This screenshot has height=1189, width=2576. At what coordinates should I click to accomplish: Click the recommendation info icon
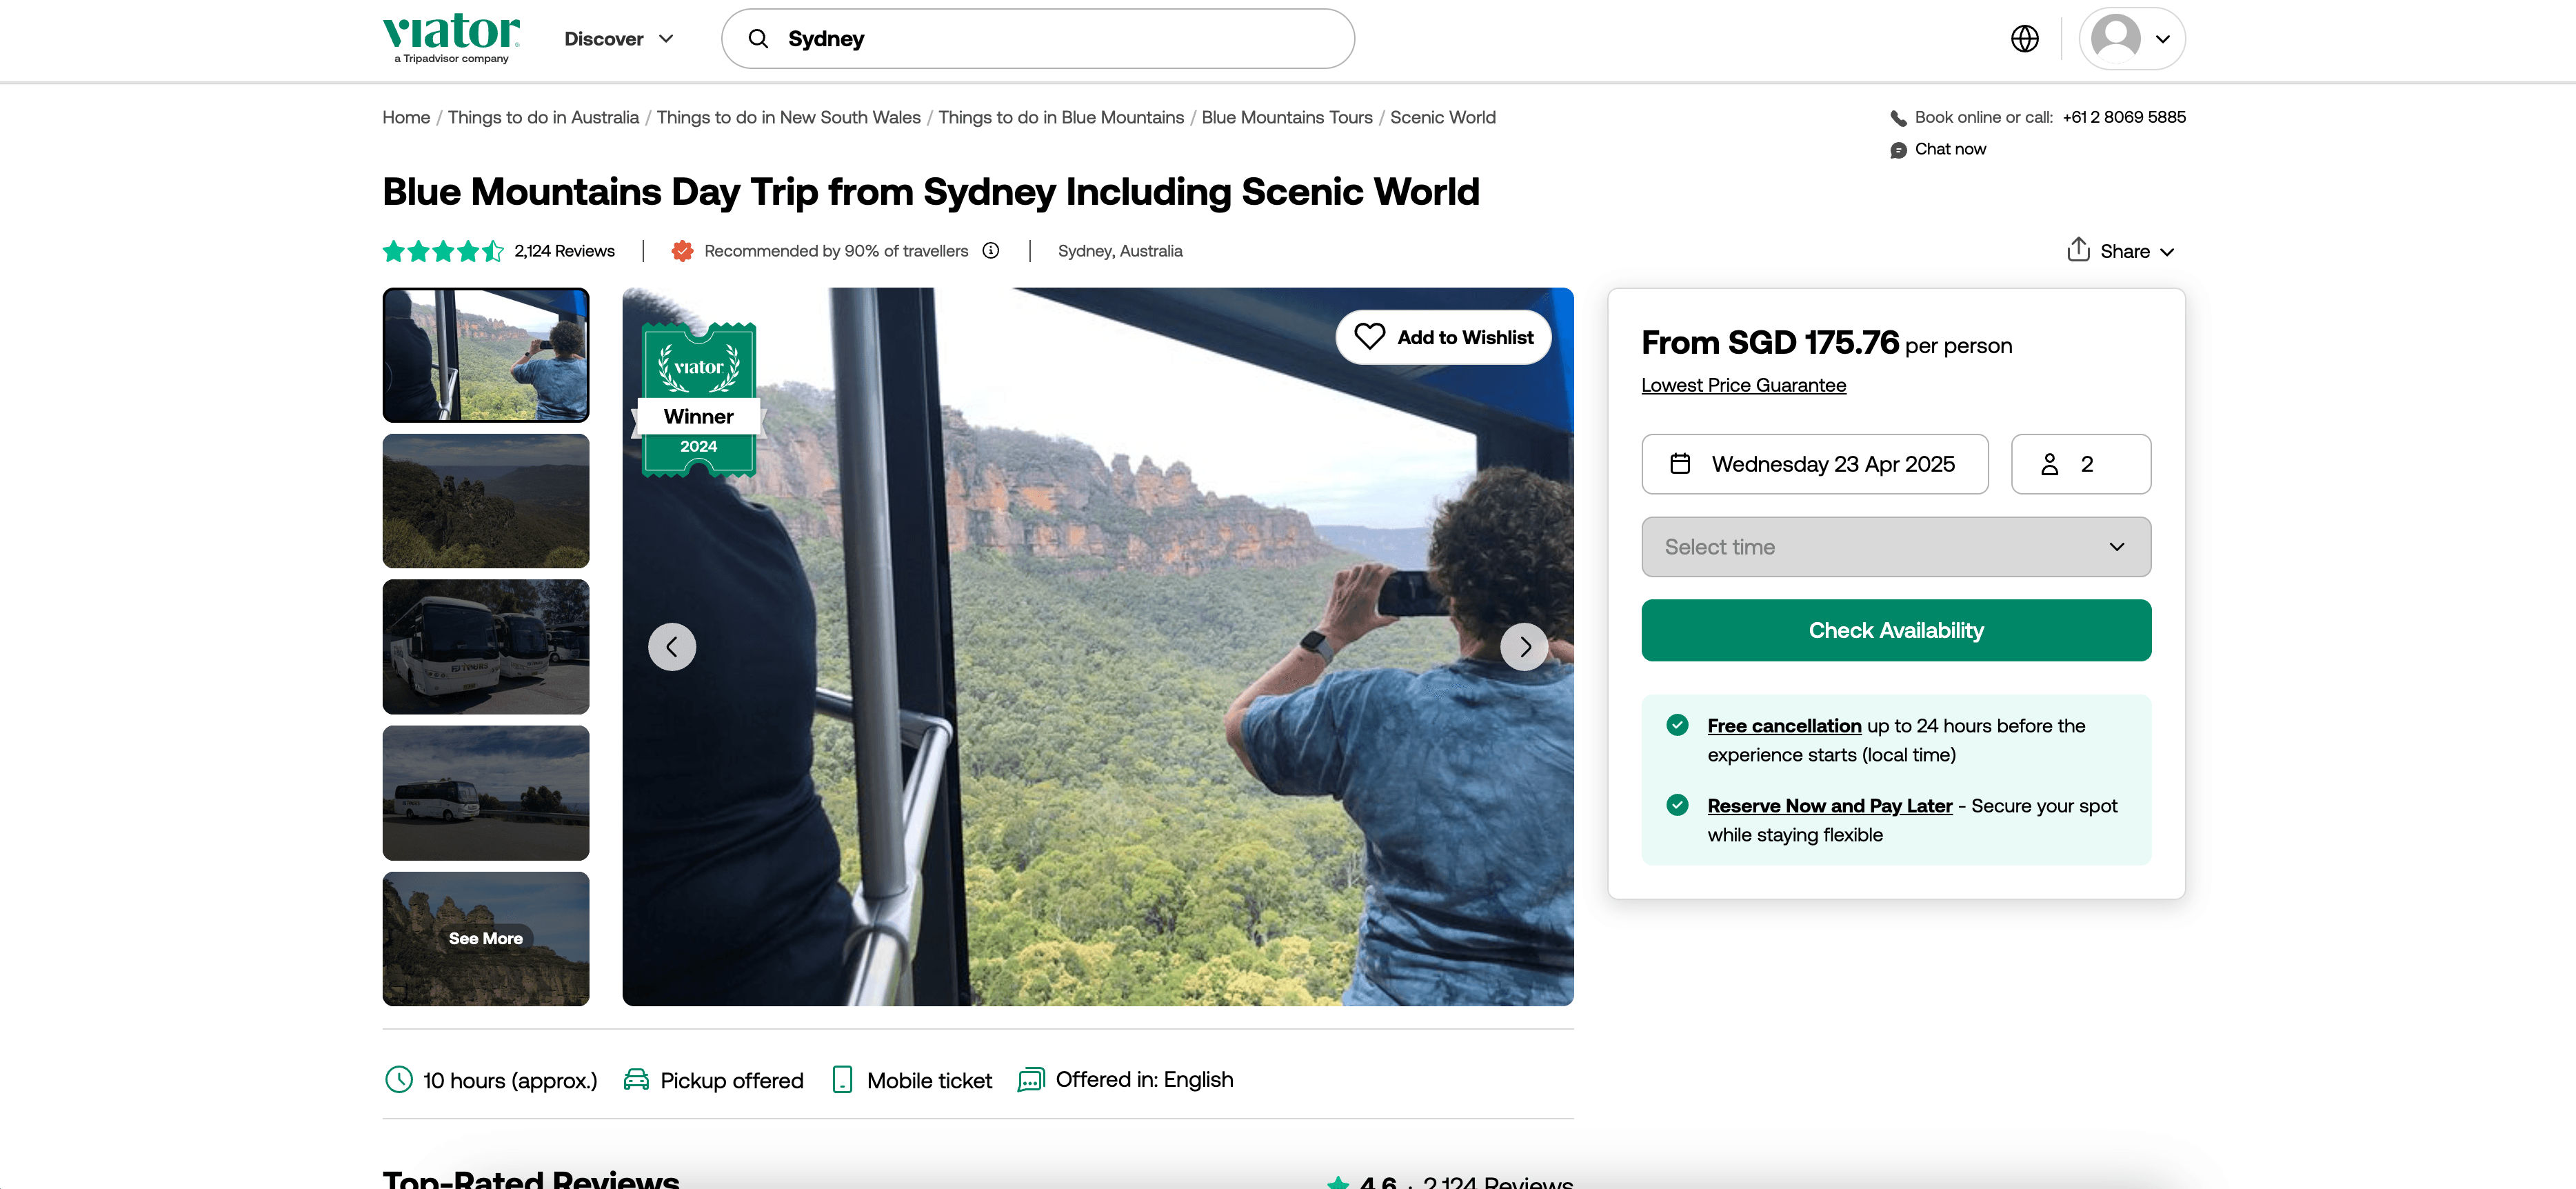click(991, 251)
